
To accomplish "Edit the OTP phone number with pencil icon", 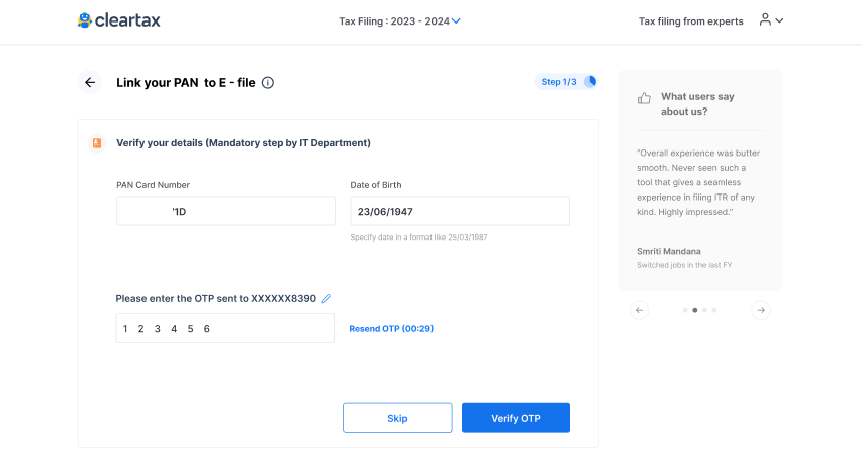I will [x=326, y=299].
